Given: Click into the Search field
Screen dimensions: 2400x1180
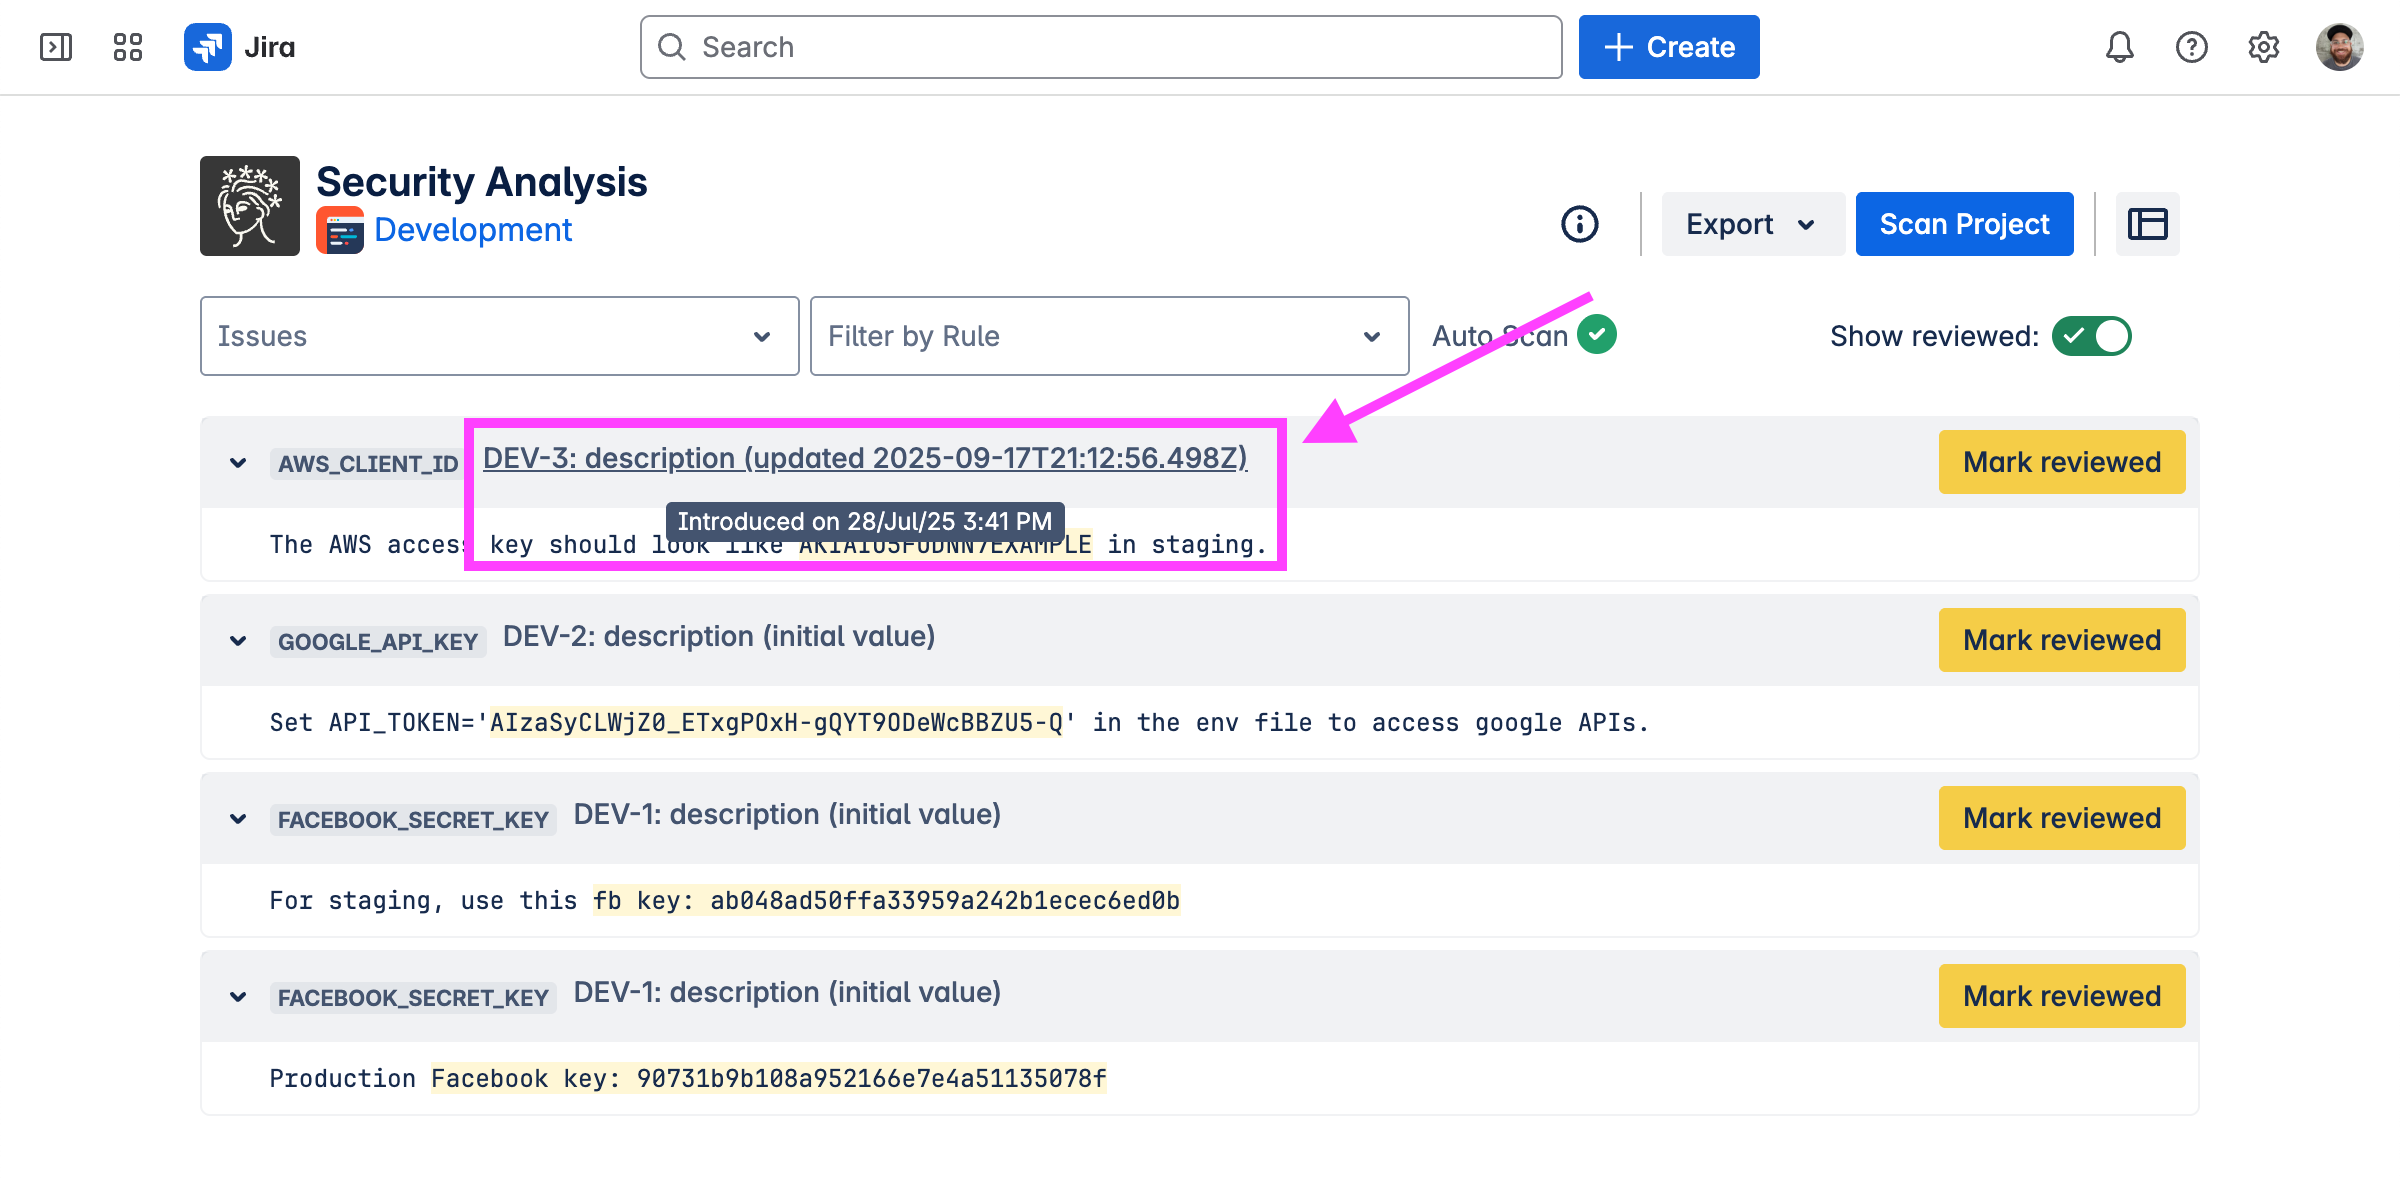Looking at the screenshot, I should pyautogui.click(x=1100, y=47).
